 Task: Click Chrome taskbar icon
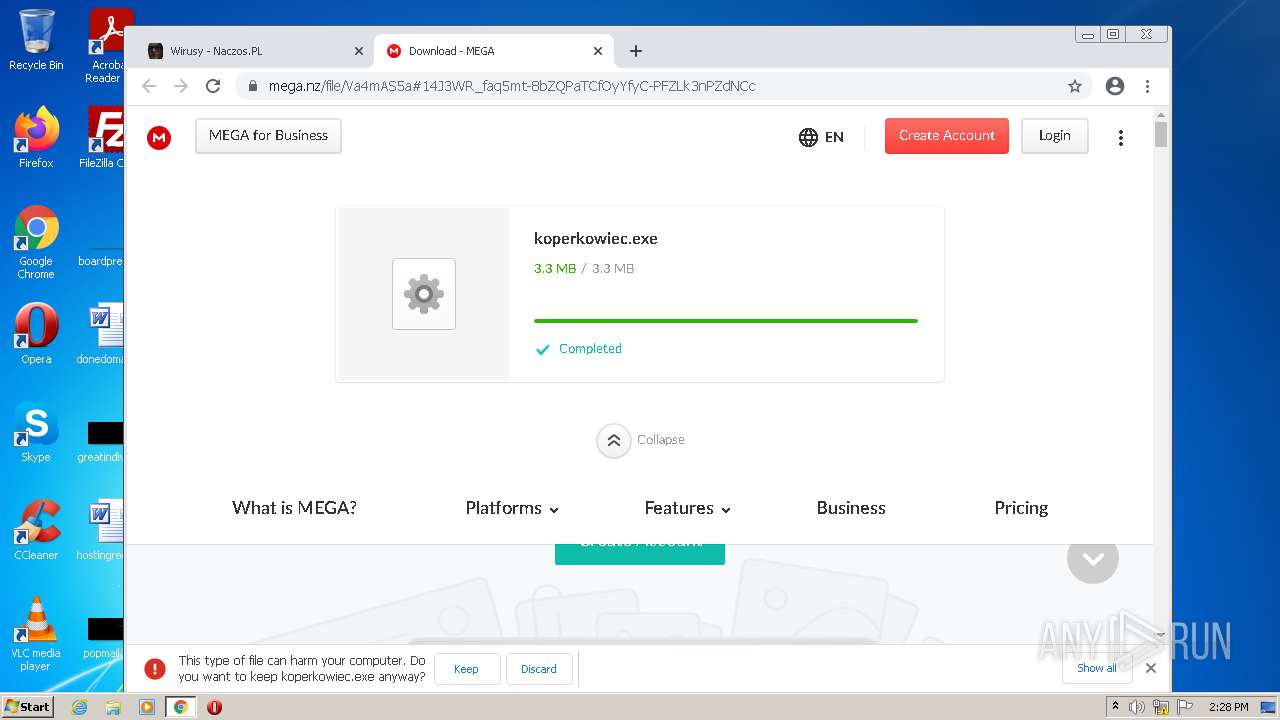coord(181,707)
